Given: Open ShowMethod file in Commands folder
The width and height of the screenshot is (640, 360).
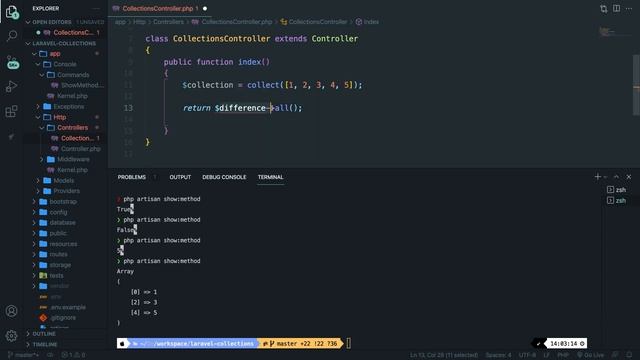Looking at the screenshot, I should point(82,85).
